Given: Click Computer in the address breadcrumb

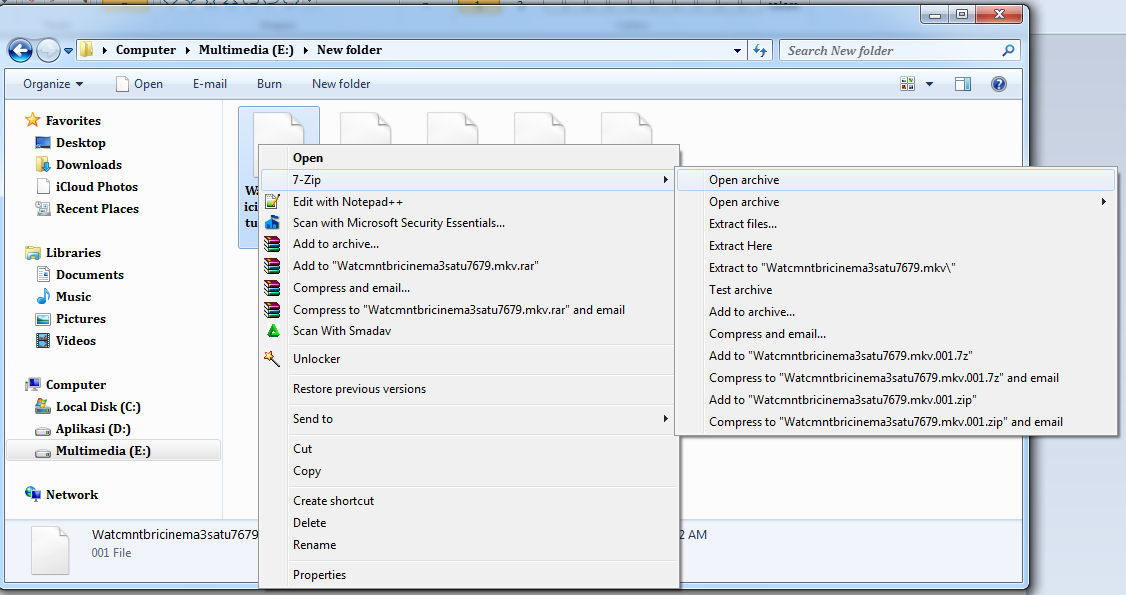Looking at the screenshot, I should pyautogui.click(x=146, y=50).
